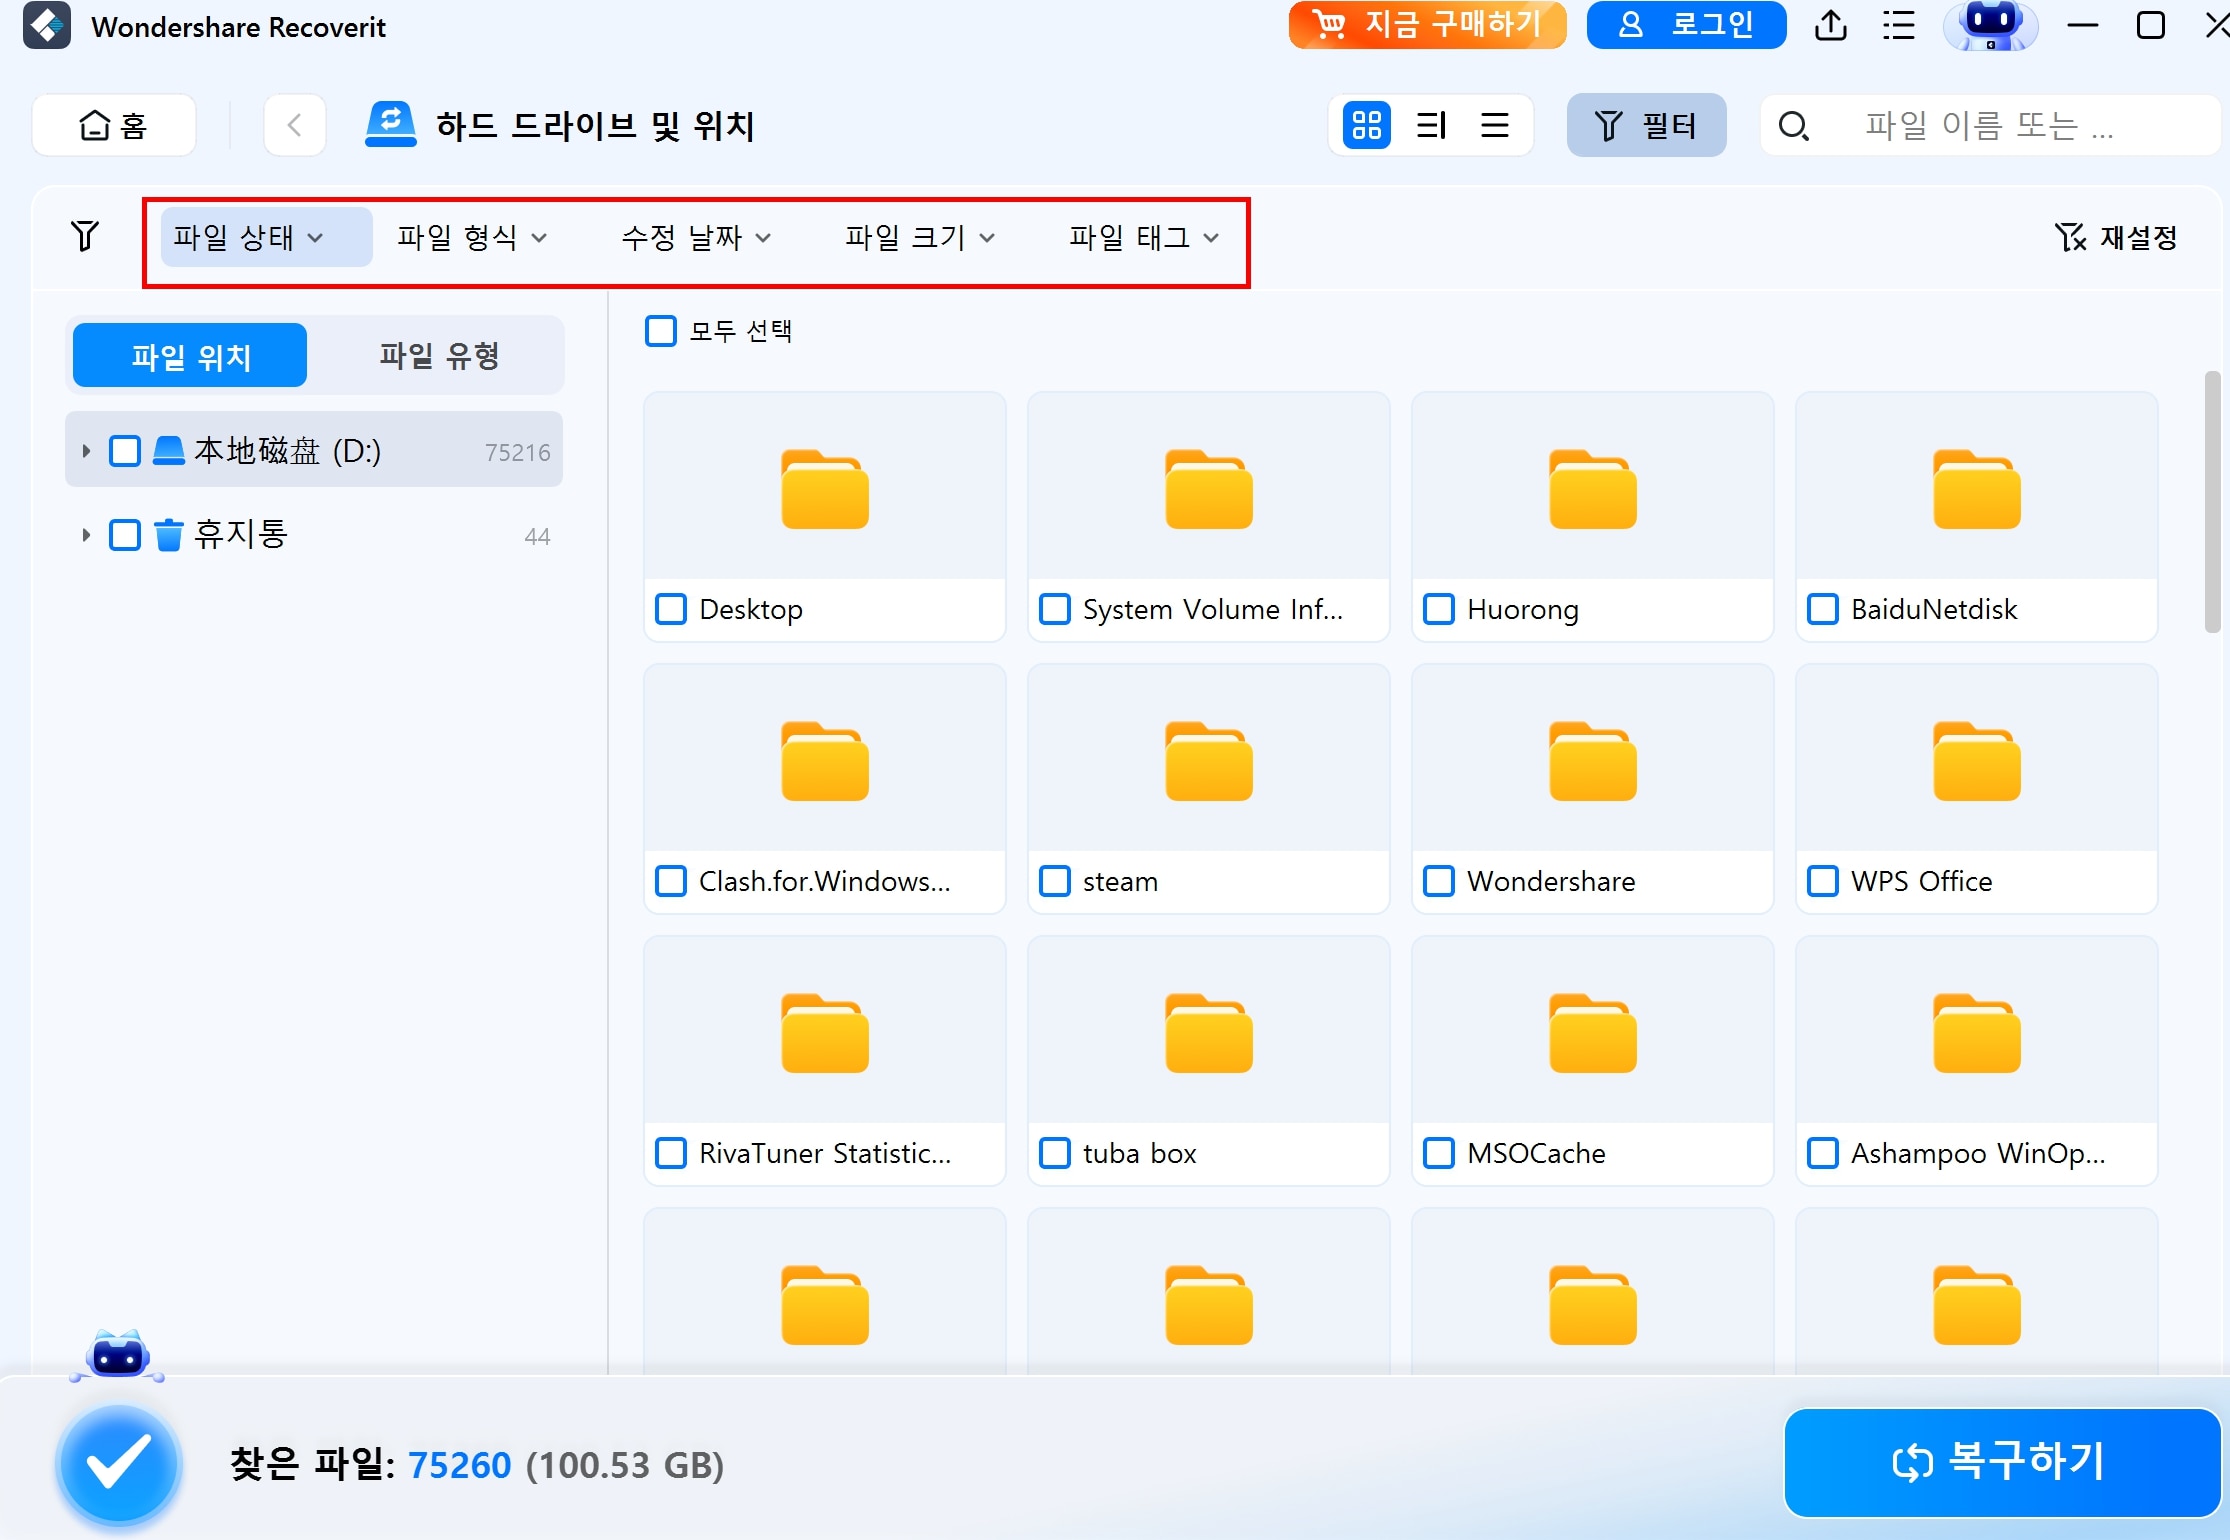This screenshot has width=2230, height=1540.
Task: Expand the 本地磁盘 (D:) tree node
Action: pos(86,451)
